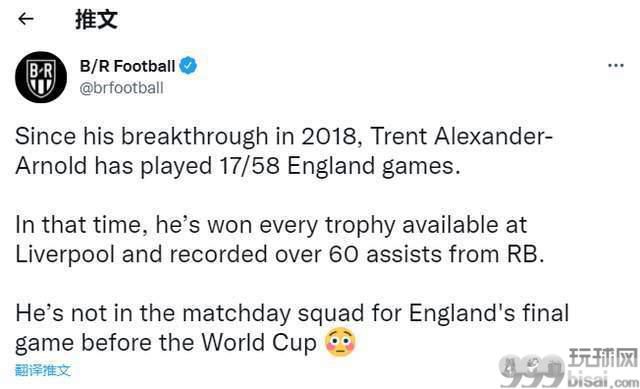Viewport: 640px width, 389px height.
Task: Click the B/R Football account name
Action: (127, 66)
